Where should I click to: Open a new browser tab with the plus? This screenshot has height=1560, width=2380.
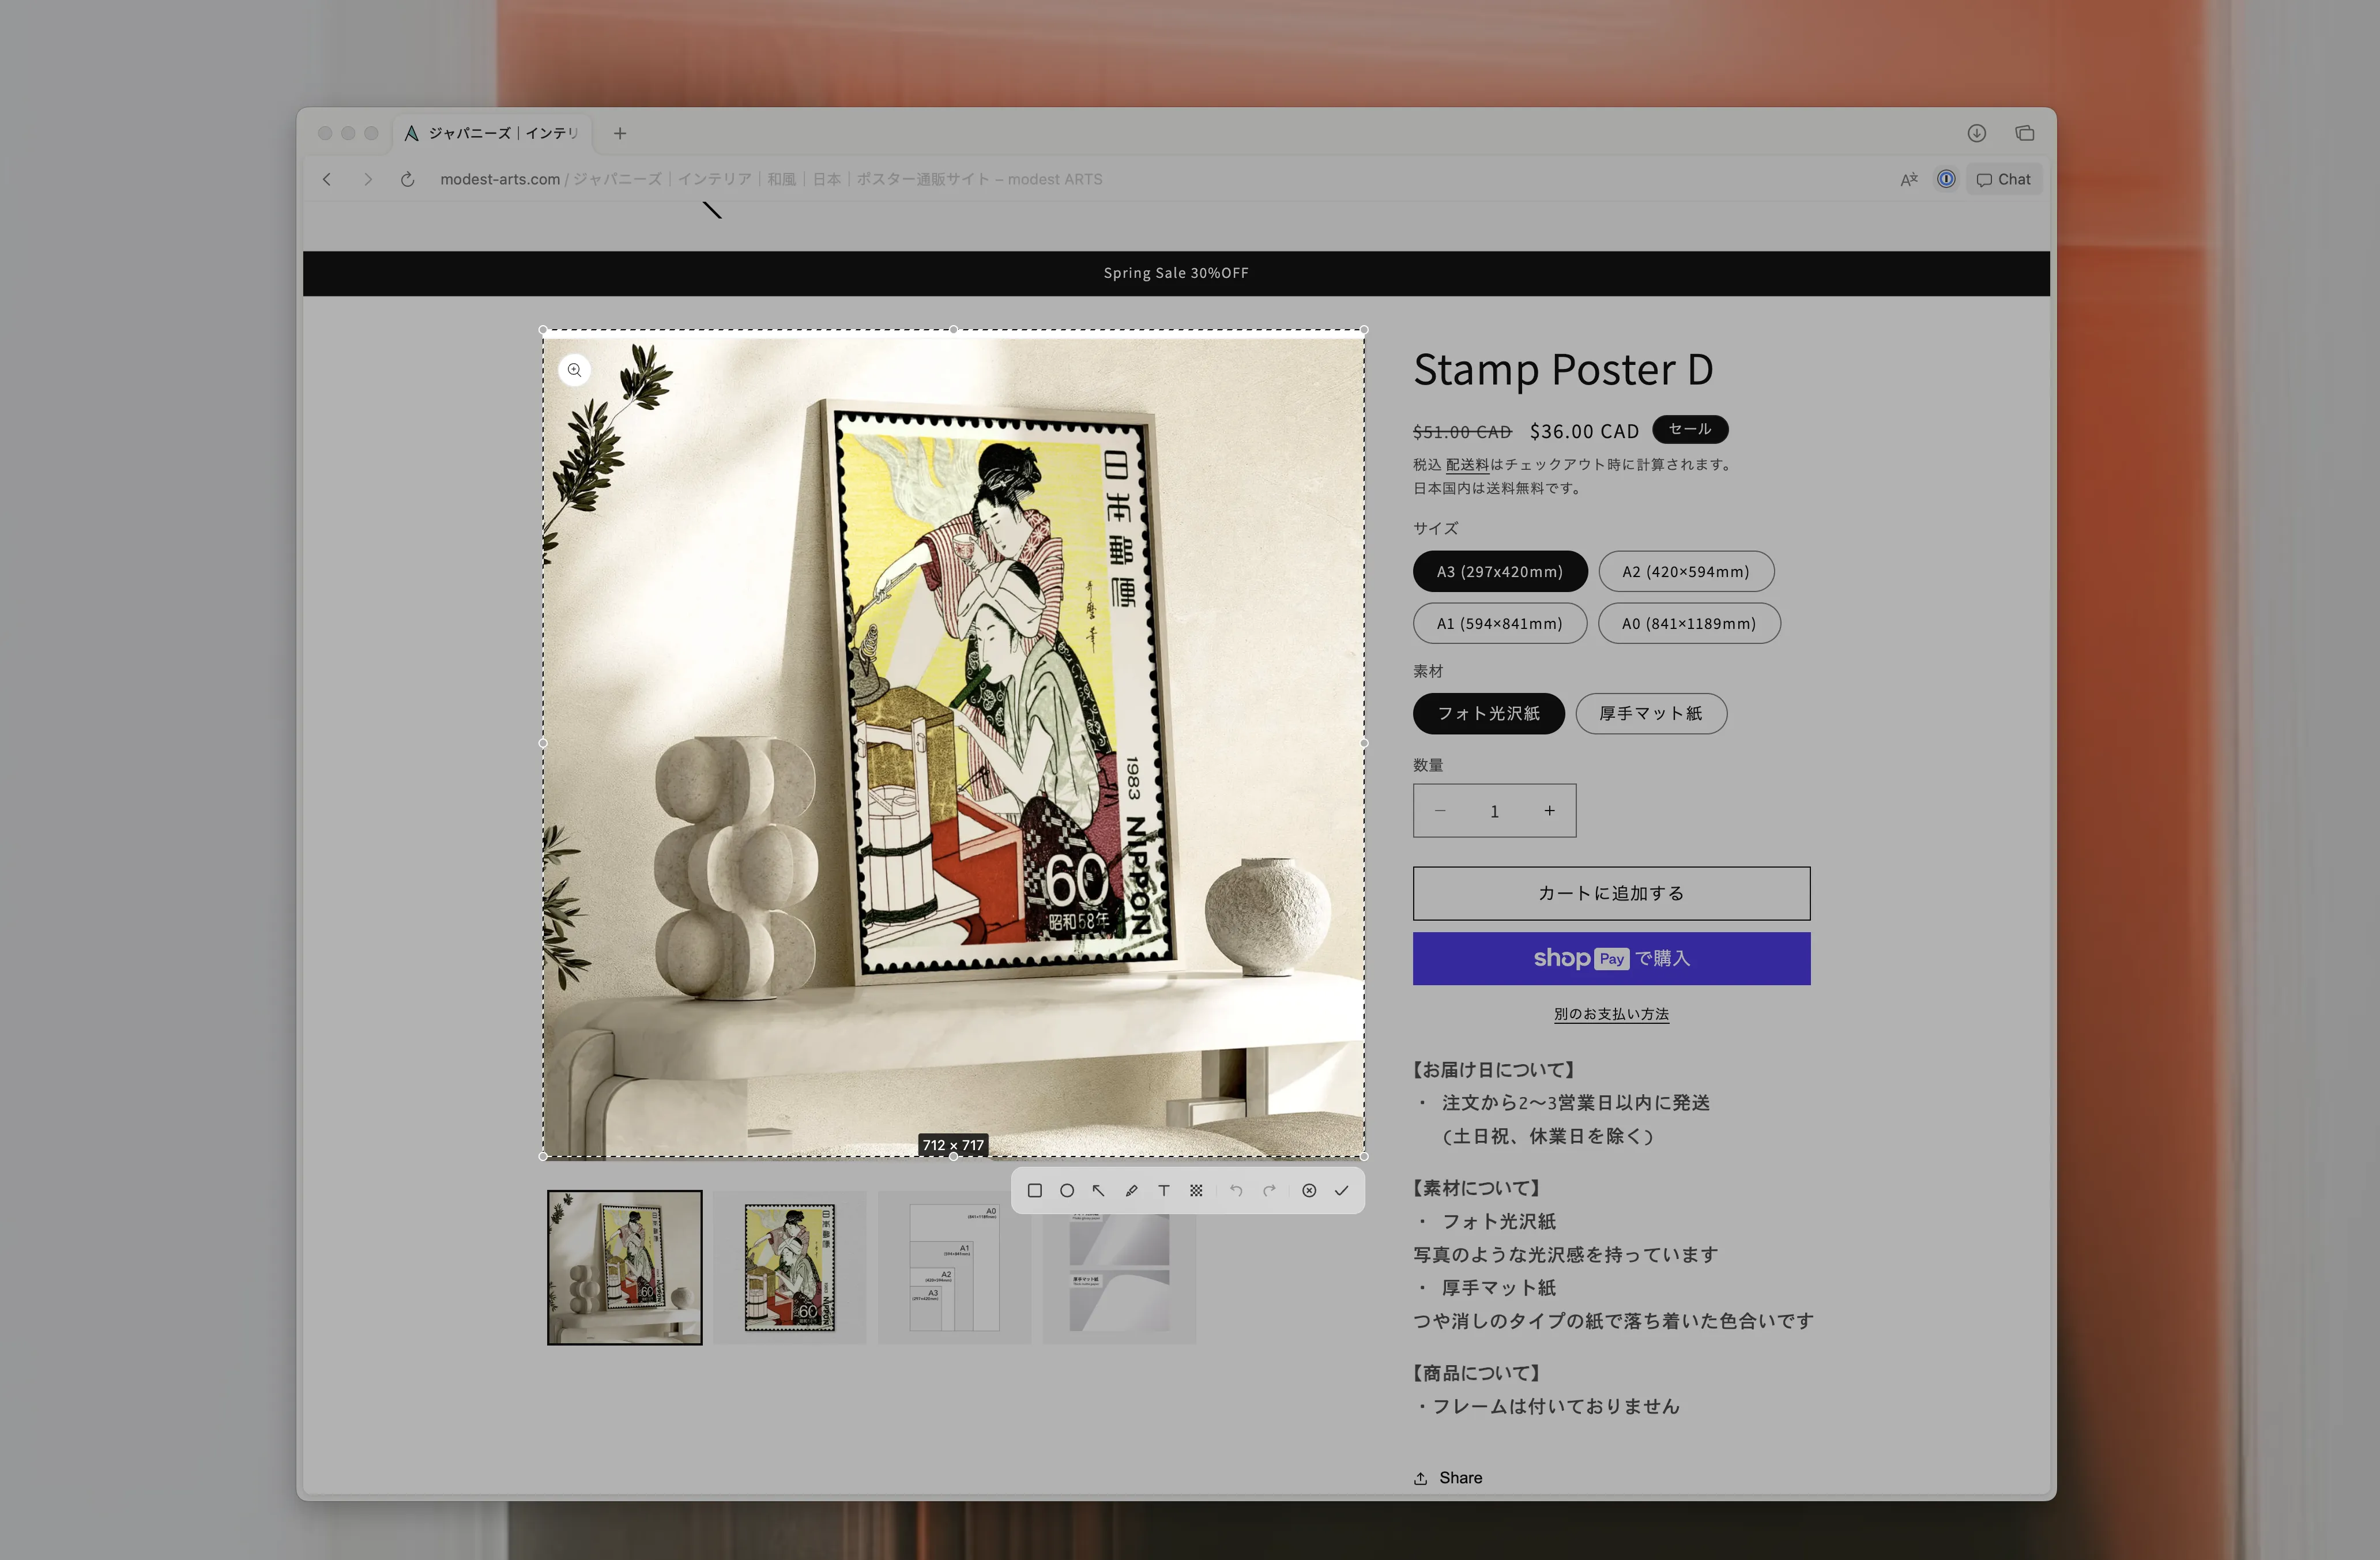click(620, 132)
